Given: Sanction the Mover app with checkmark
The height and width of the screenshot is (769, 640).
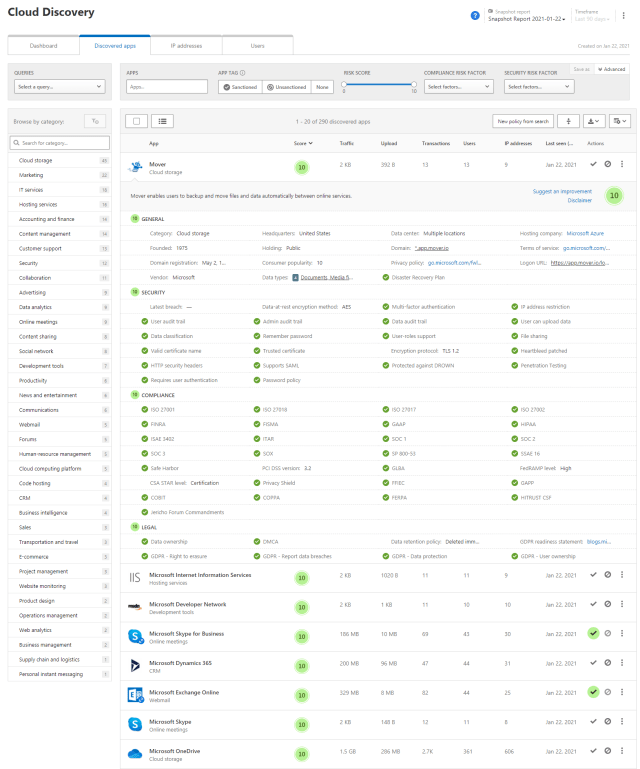Looking at the screenshot, I should (x=593, y=164).
